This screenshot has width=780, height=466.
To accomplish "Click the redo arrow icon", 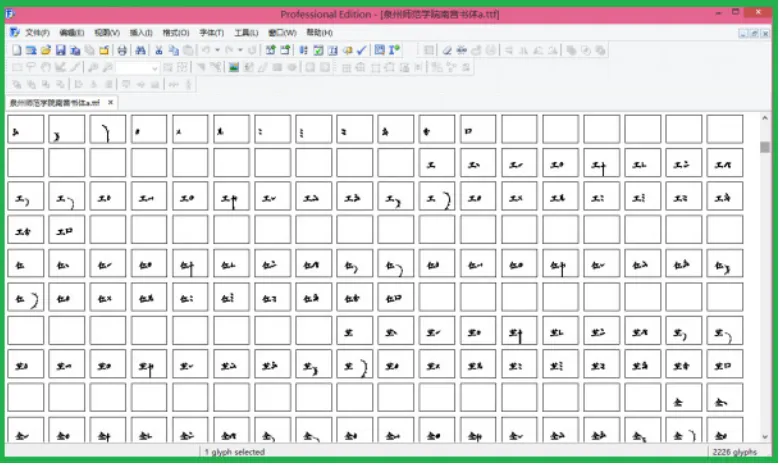I will 229,50.
